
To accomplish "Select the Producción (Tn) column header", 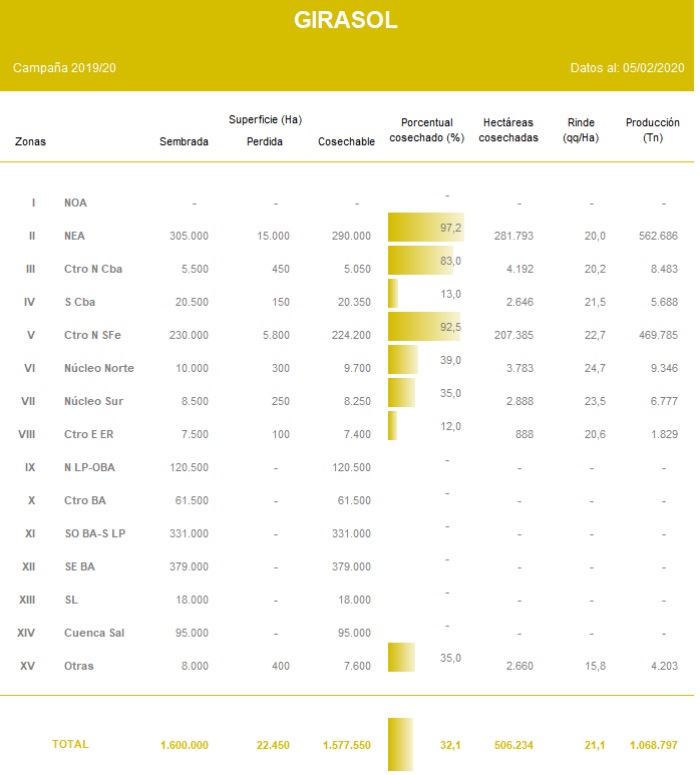I will pyautogui.click(x=652, y=130).
